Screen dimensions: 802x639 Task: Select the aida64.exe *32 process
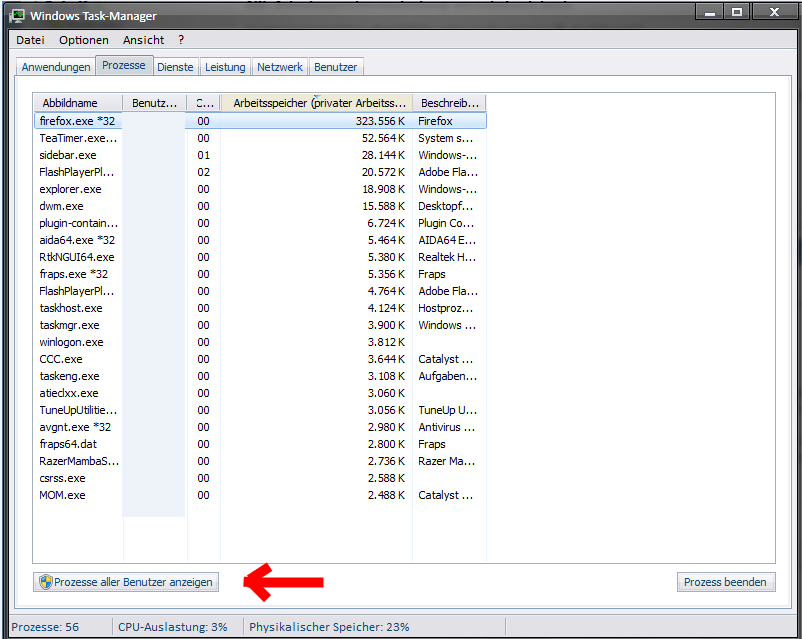click(260, 240)
